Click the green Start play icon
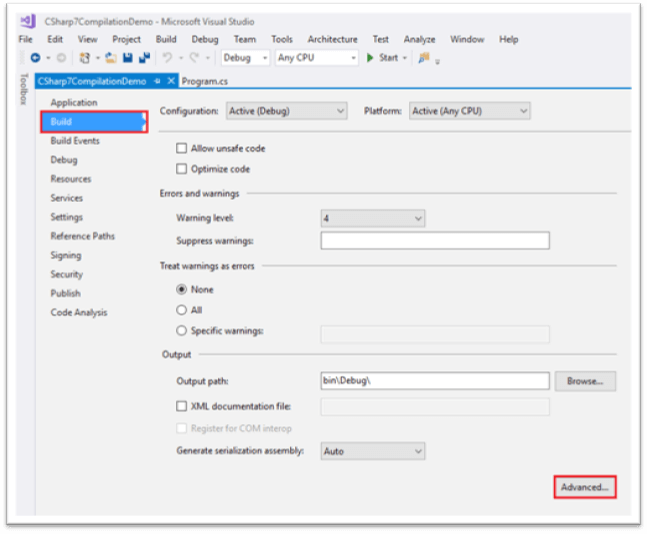 click(x=370, y=58)
